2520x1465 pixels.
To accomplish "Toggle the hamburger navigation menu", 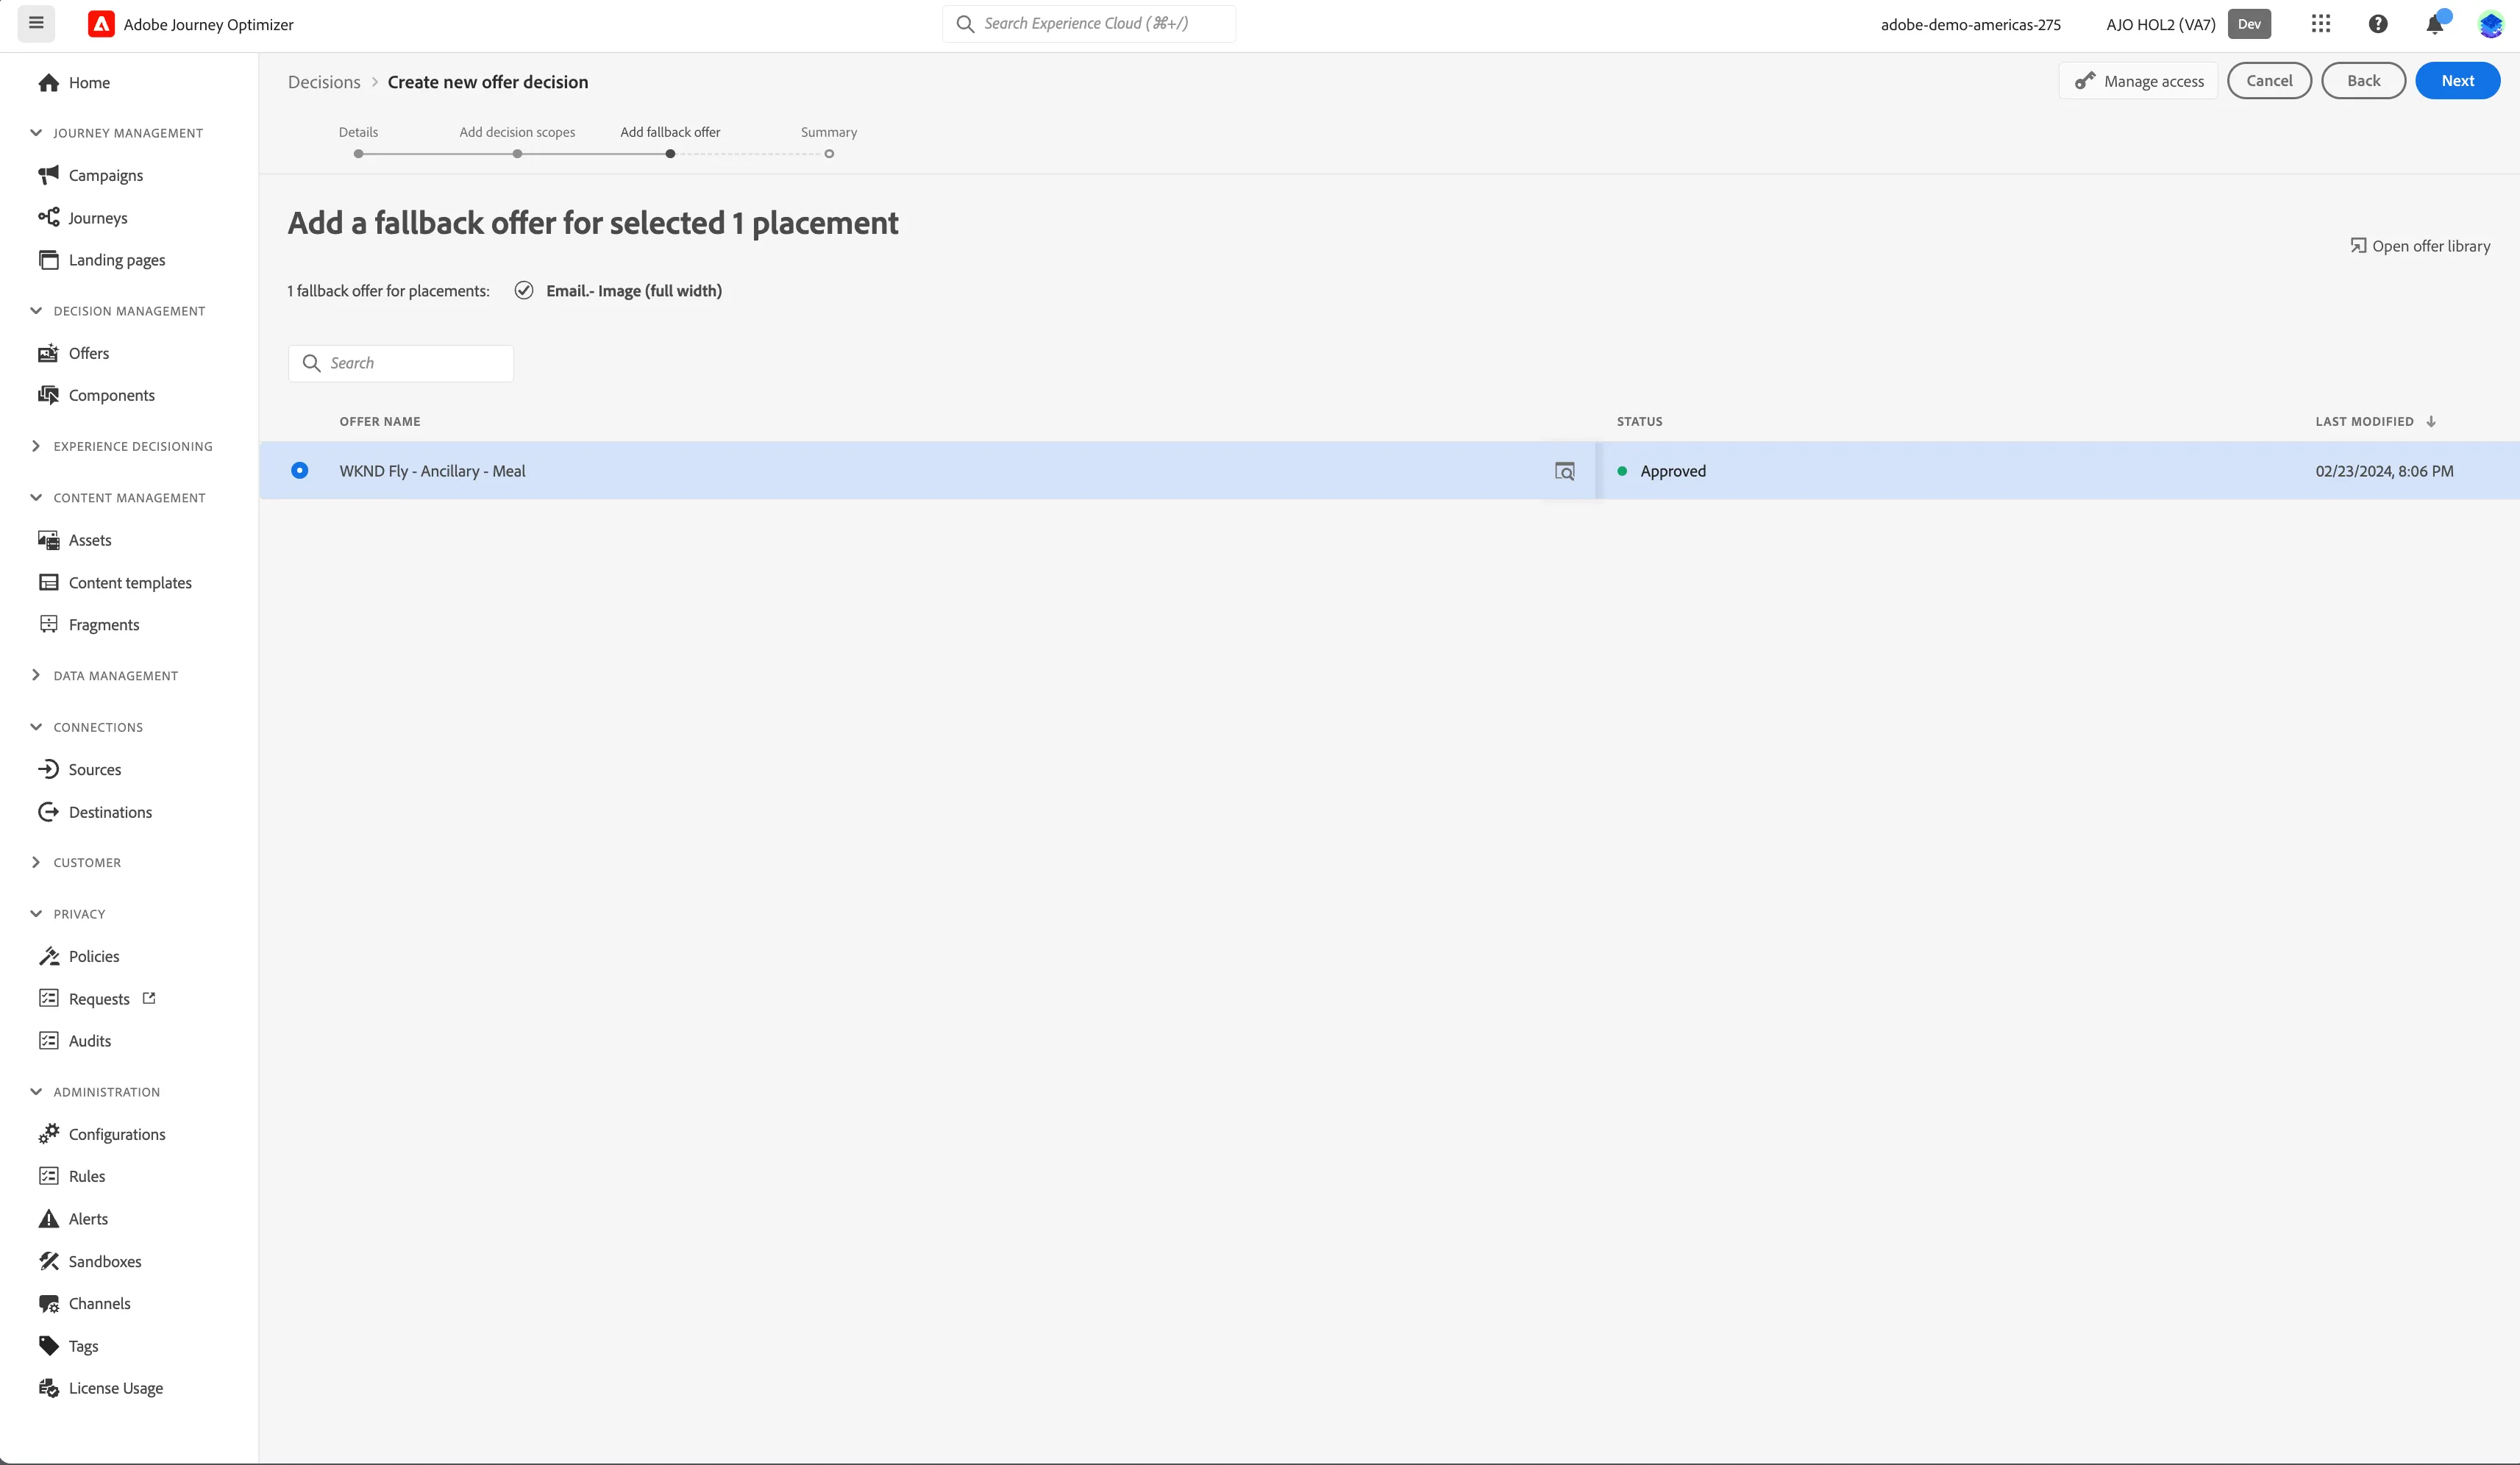I will (36, 23).
